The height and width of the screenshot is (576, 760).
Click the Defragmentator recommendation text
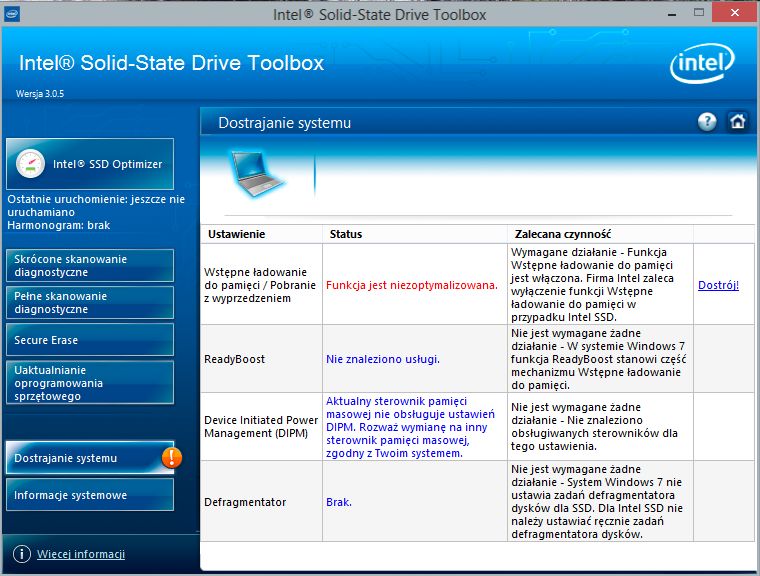coord(597,502)
